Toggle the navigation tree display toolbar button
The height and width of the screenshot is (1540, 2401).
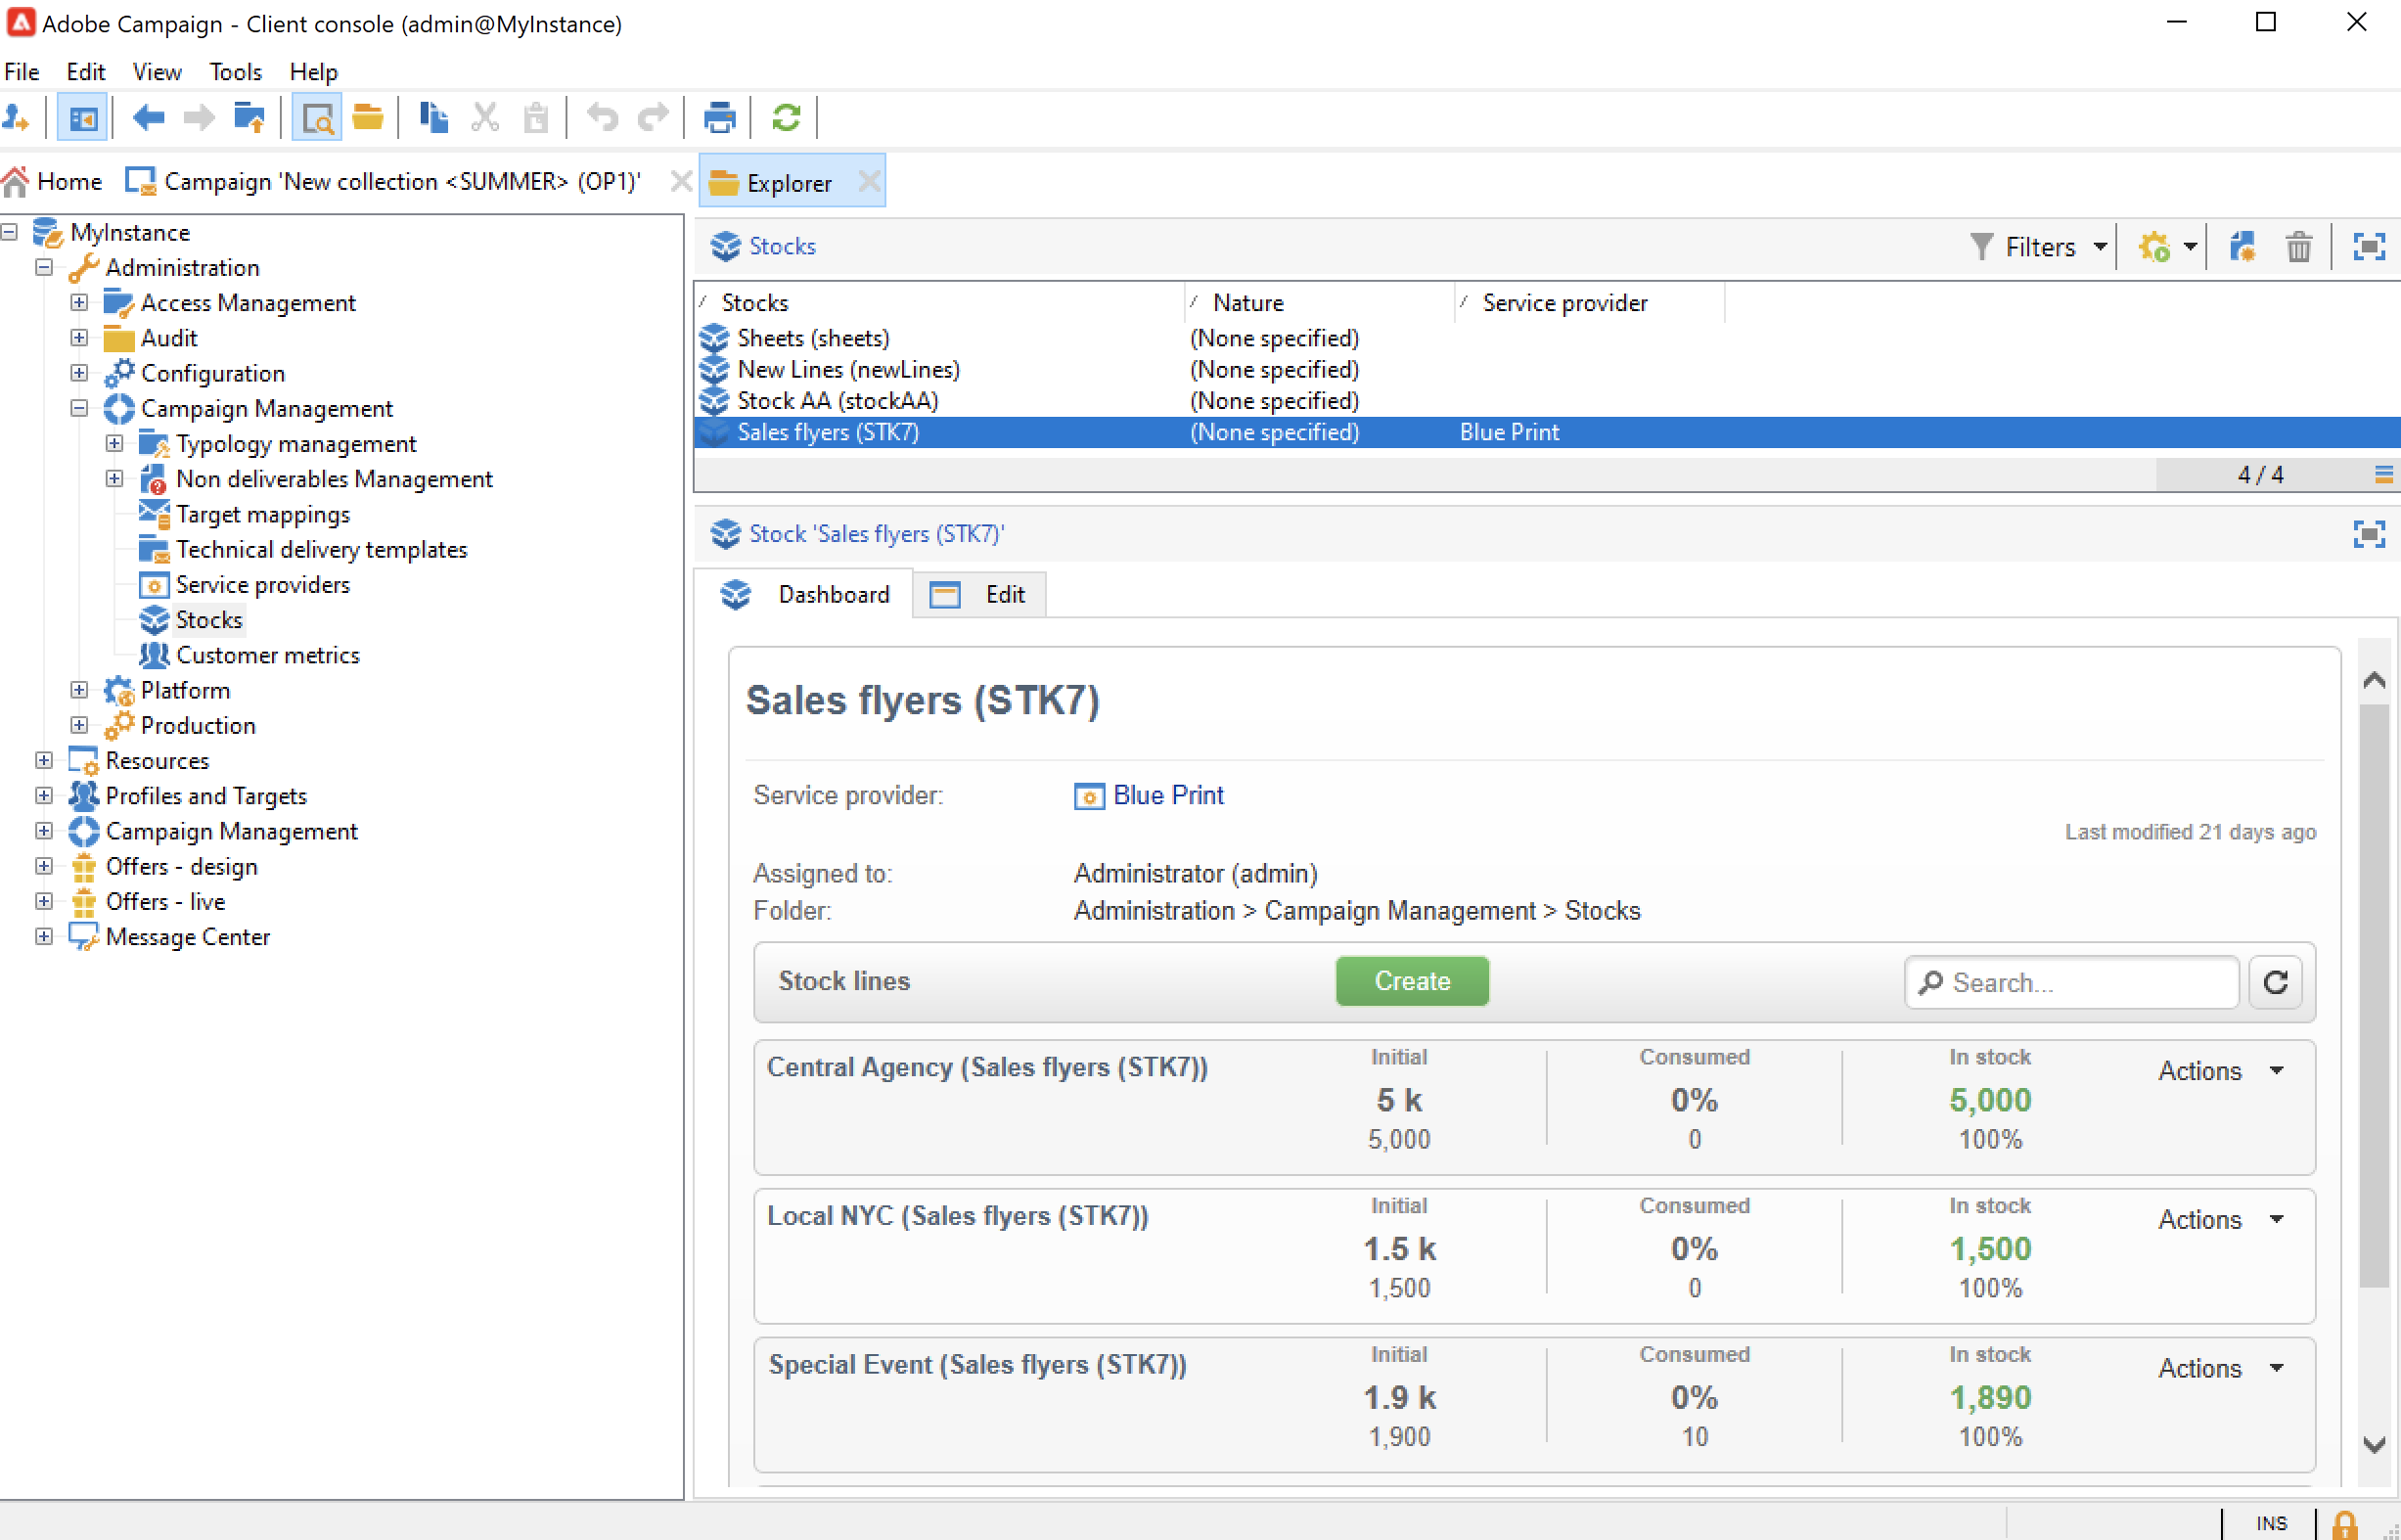(82, 118)
